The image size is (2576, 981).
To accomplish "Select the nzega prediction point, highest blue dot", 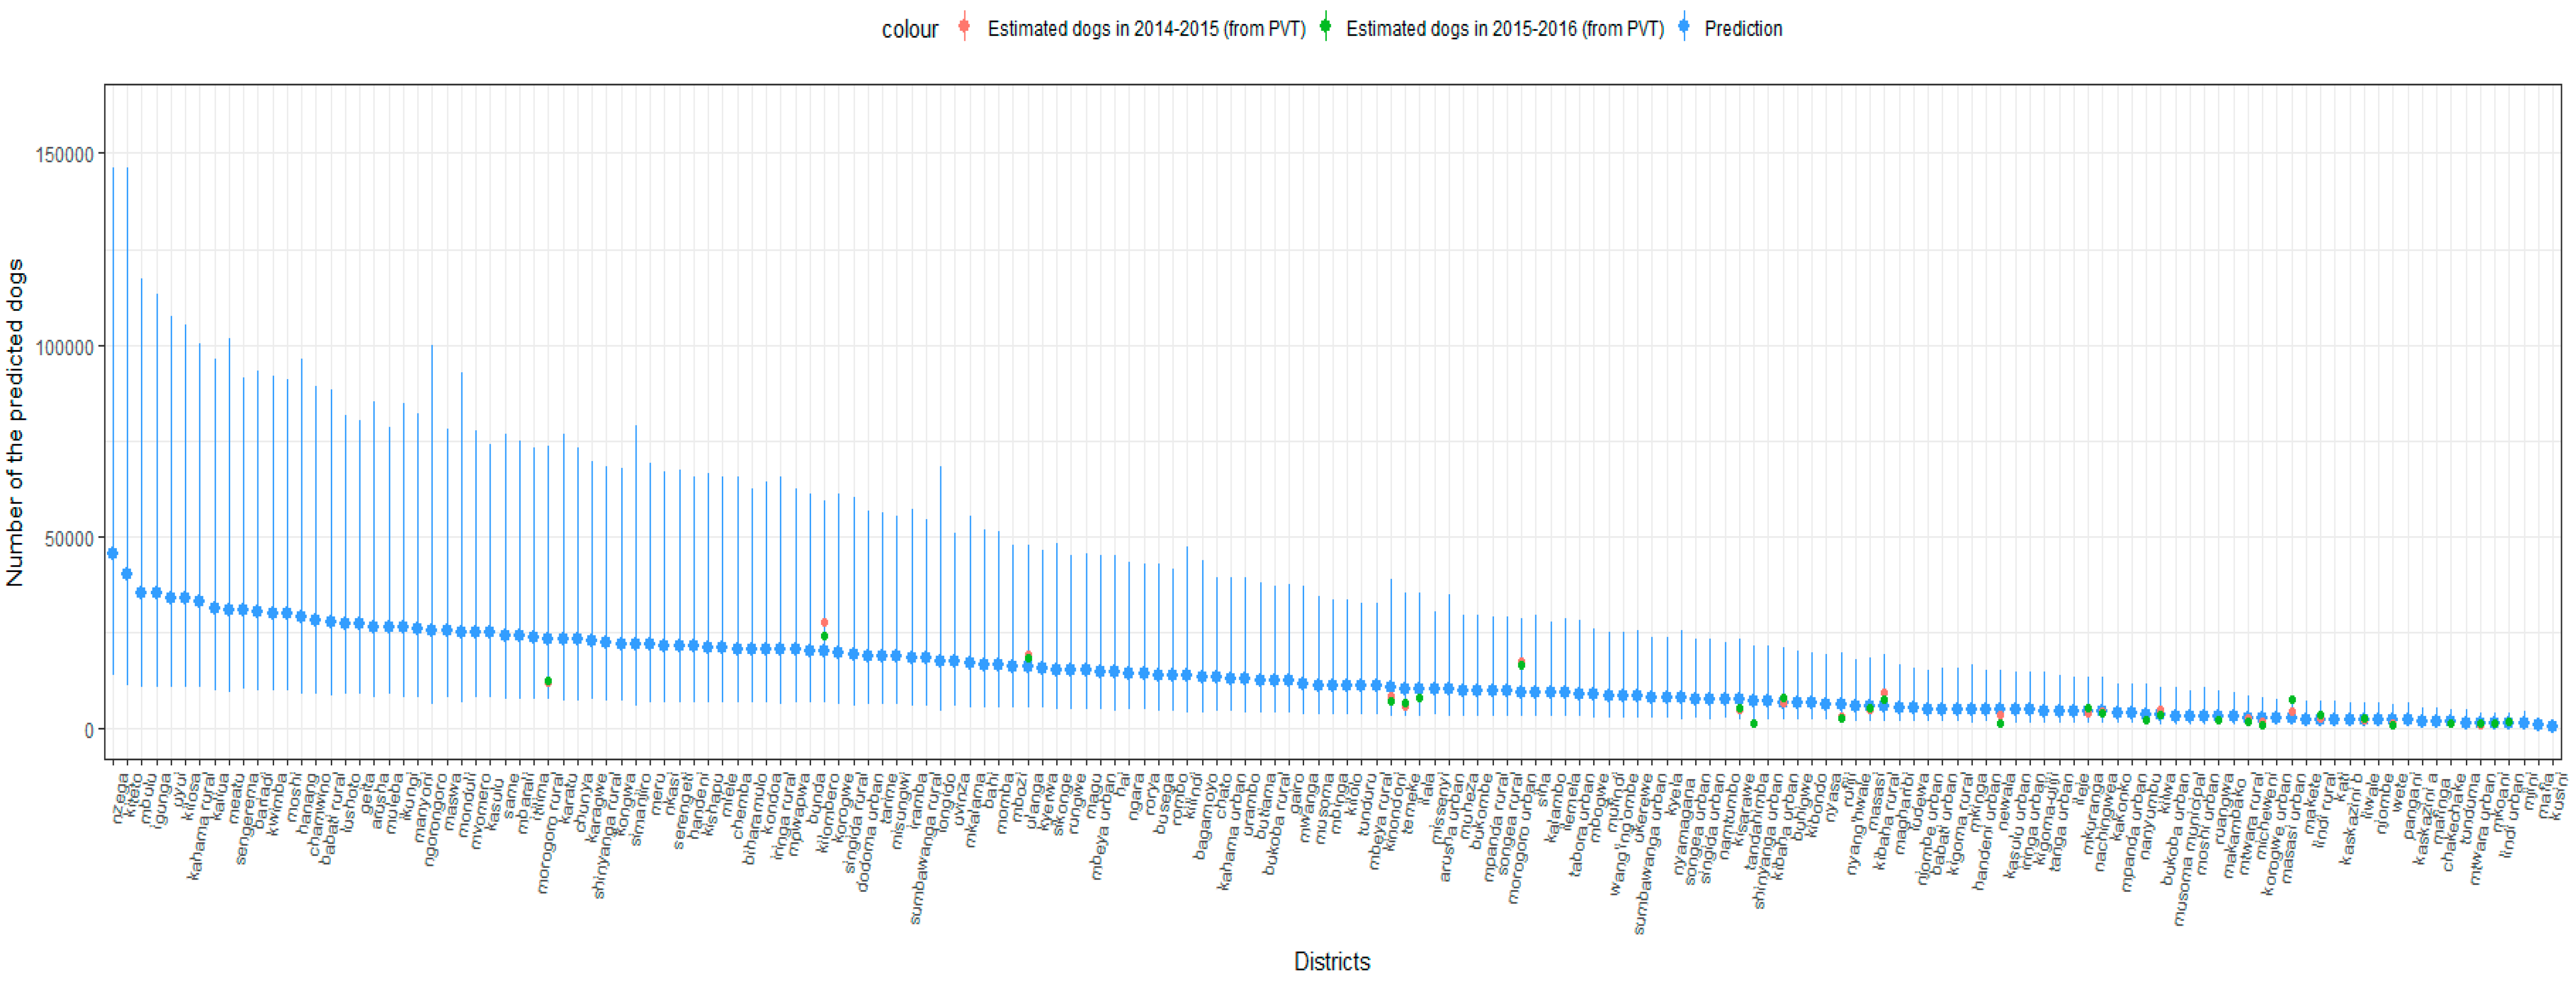I will tap(113, 553).
